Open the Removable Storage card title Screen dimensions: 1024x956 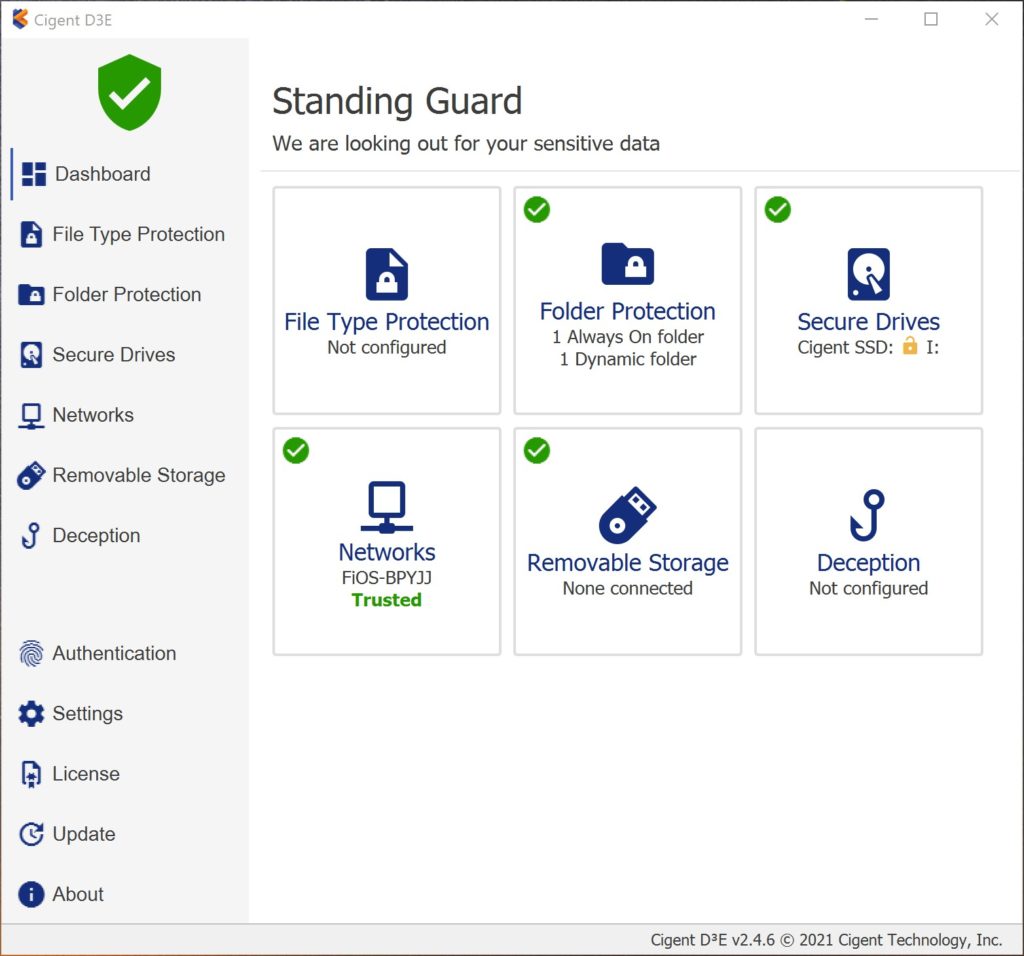[x=628, y=563]
